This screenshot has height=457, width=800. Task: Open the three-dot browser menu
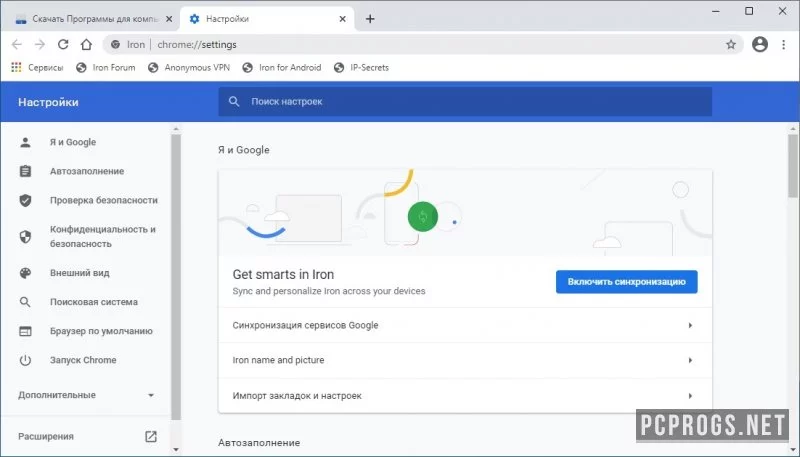pos(784,45)
